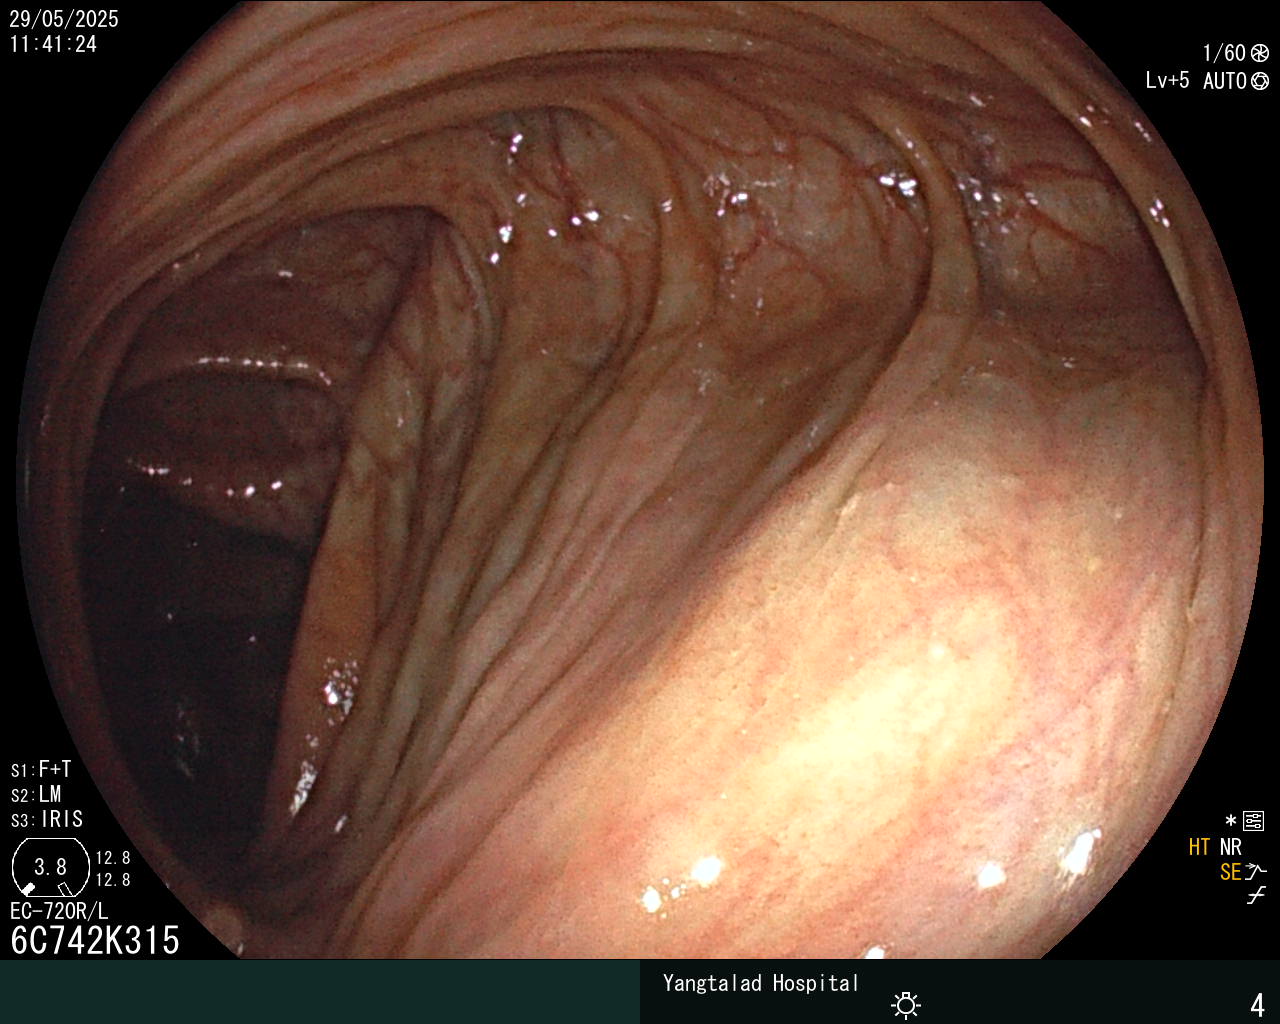Click the AUTO iris mode icon

pos(1260,81)
